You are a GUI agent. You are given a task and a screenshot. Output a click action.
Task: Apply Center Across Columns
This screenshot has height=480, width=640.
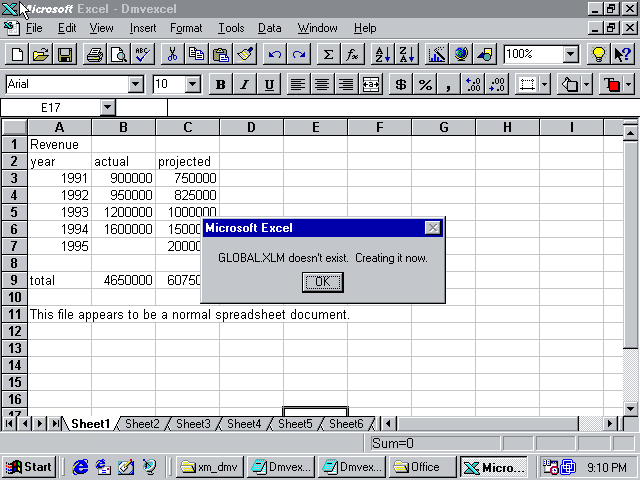point(371,84)
